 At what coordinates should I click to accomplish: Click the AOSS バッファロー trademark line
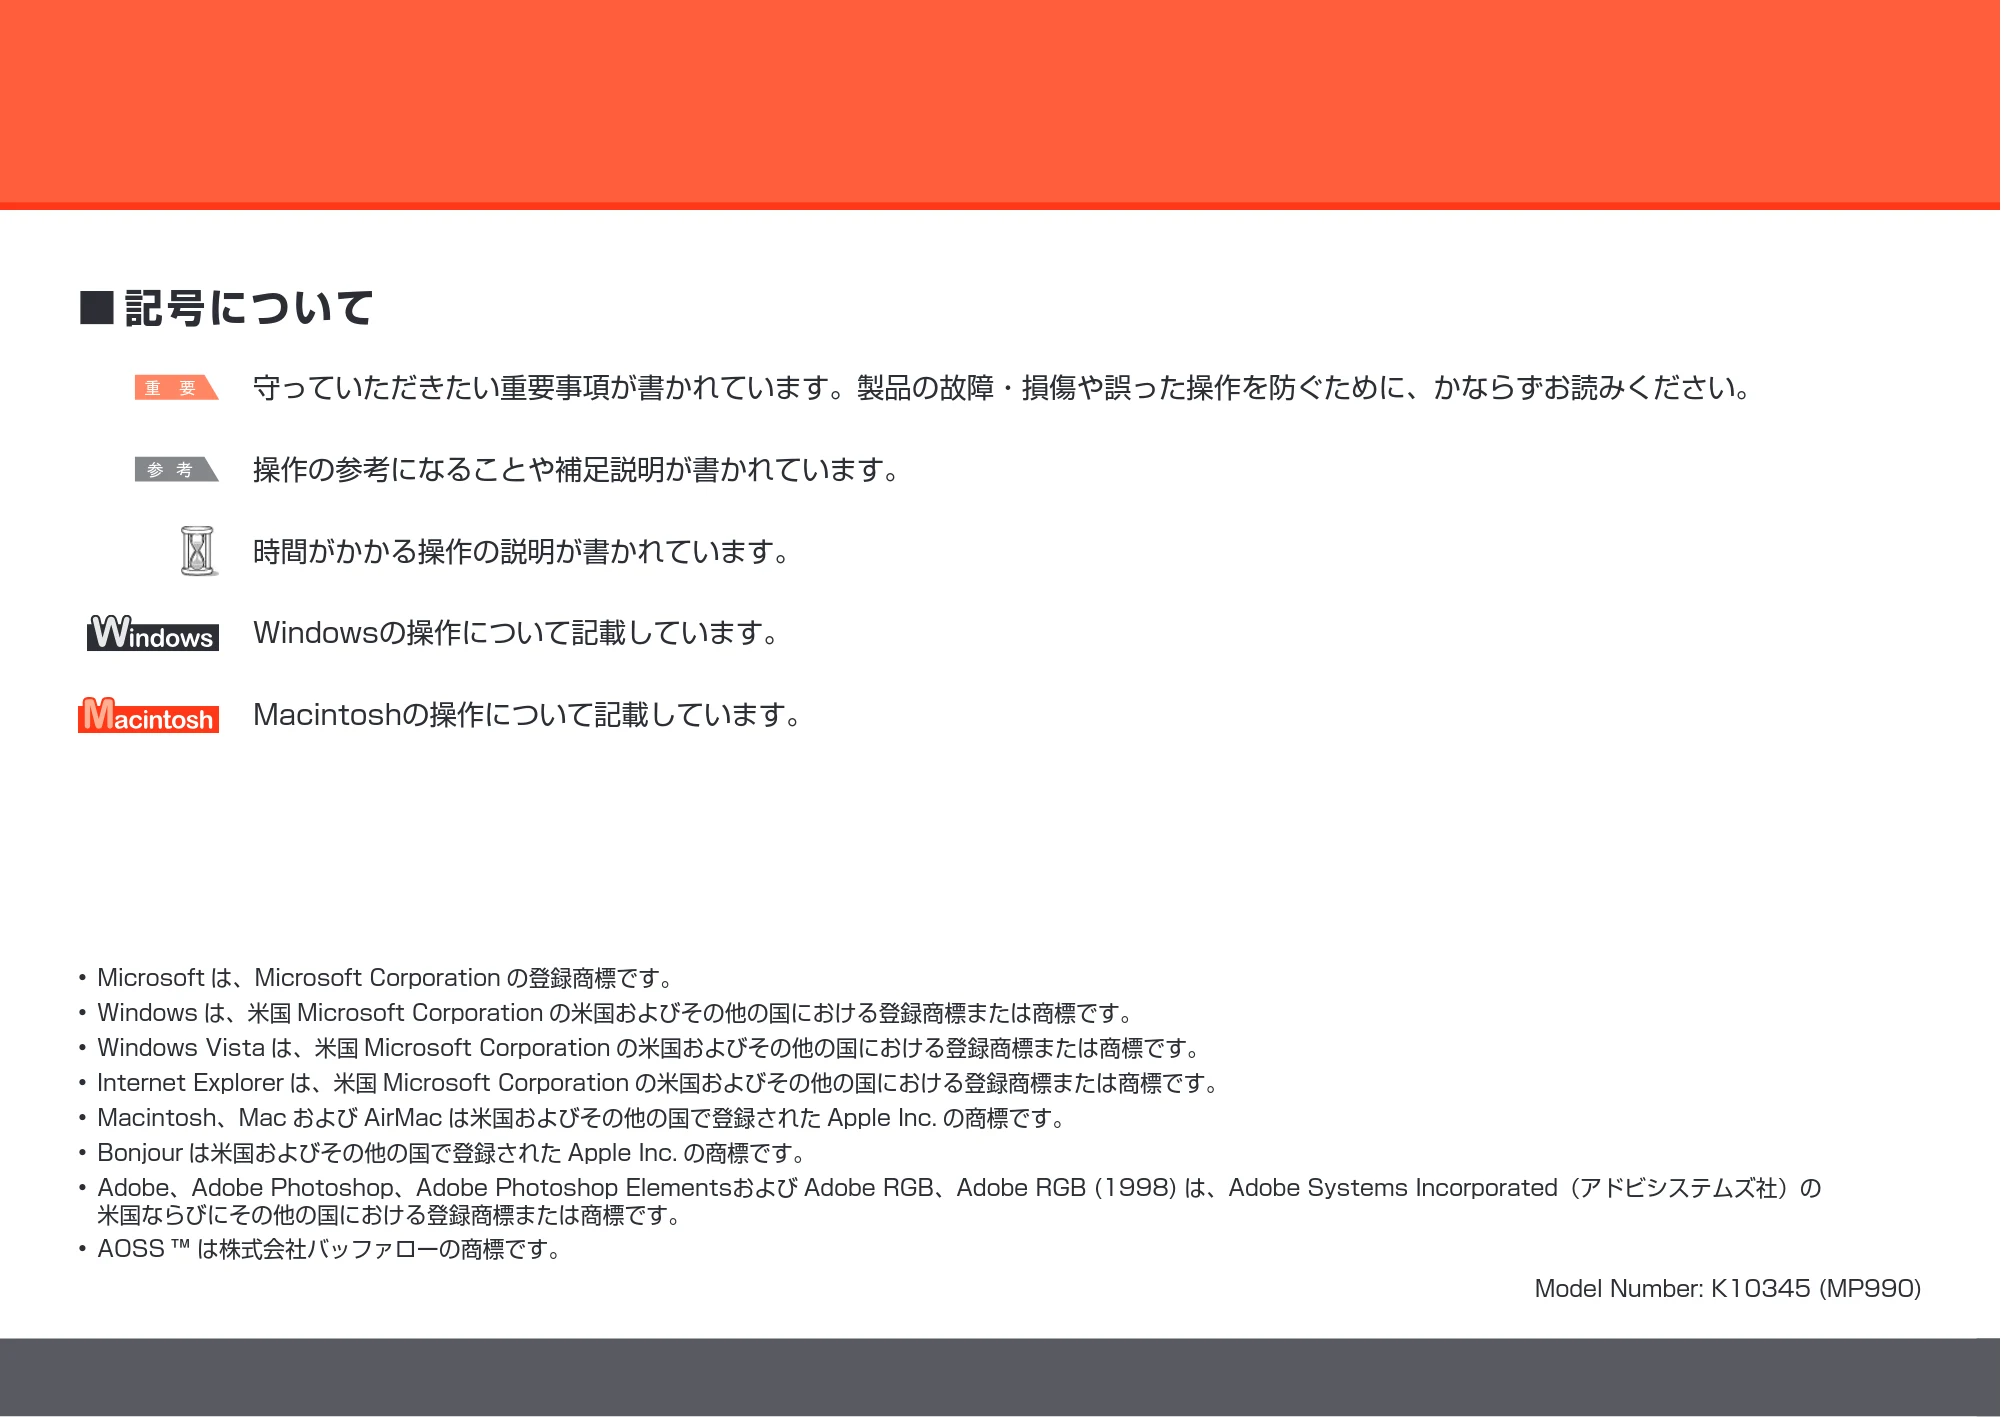[x=330, y=1249]
